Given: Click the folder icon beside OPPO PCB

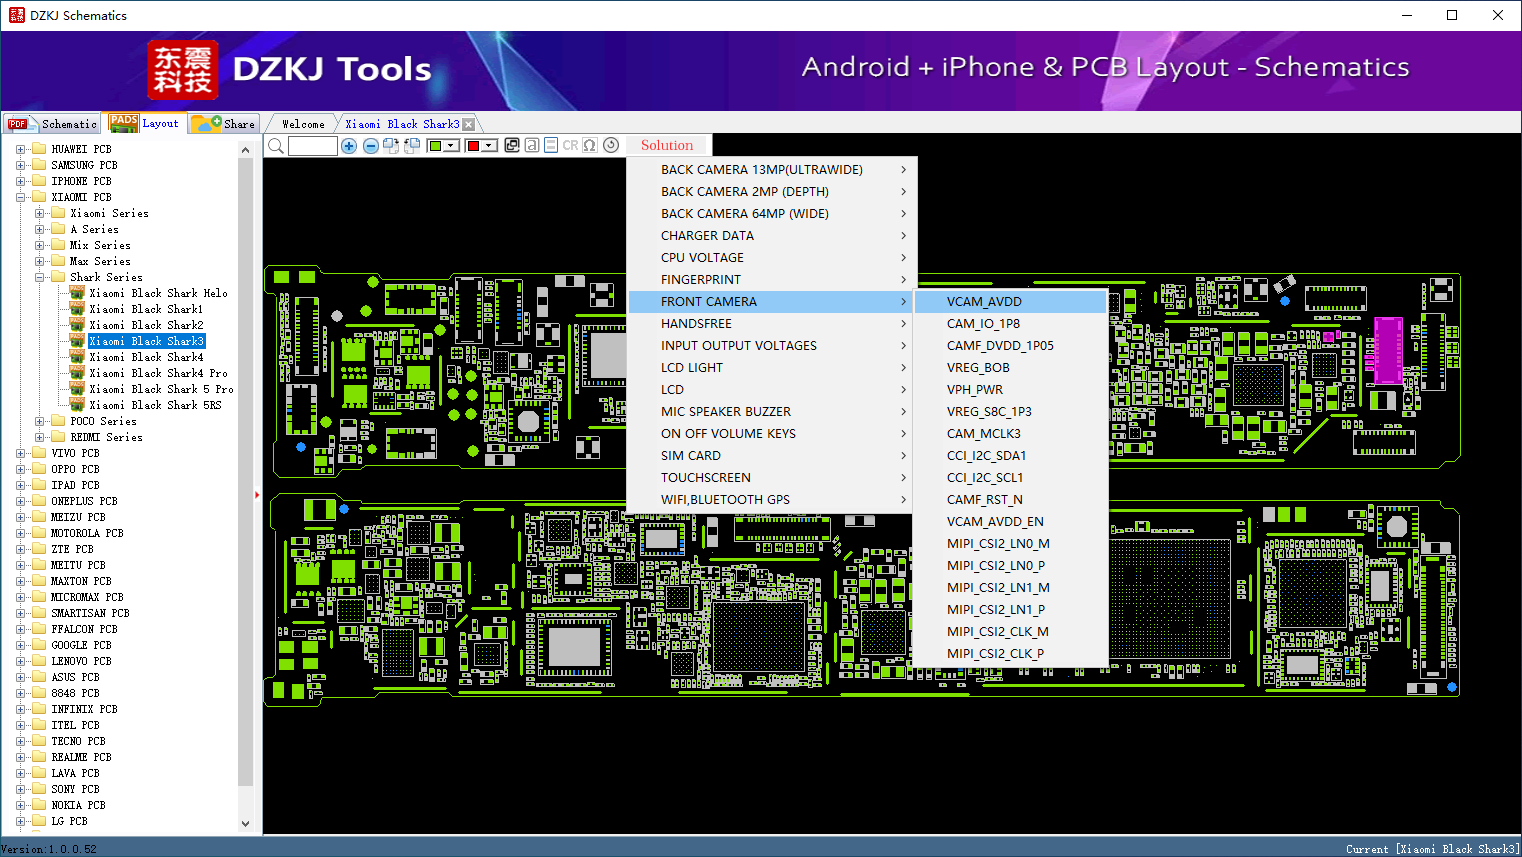Looking at the screenshot, I should [39, 469].
